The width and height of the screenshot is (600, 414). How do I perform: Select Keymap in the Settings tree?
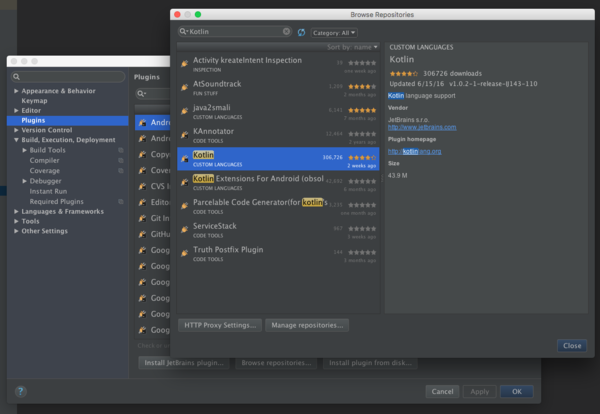pyautogui.click(x=34, y=101)
